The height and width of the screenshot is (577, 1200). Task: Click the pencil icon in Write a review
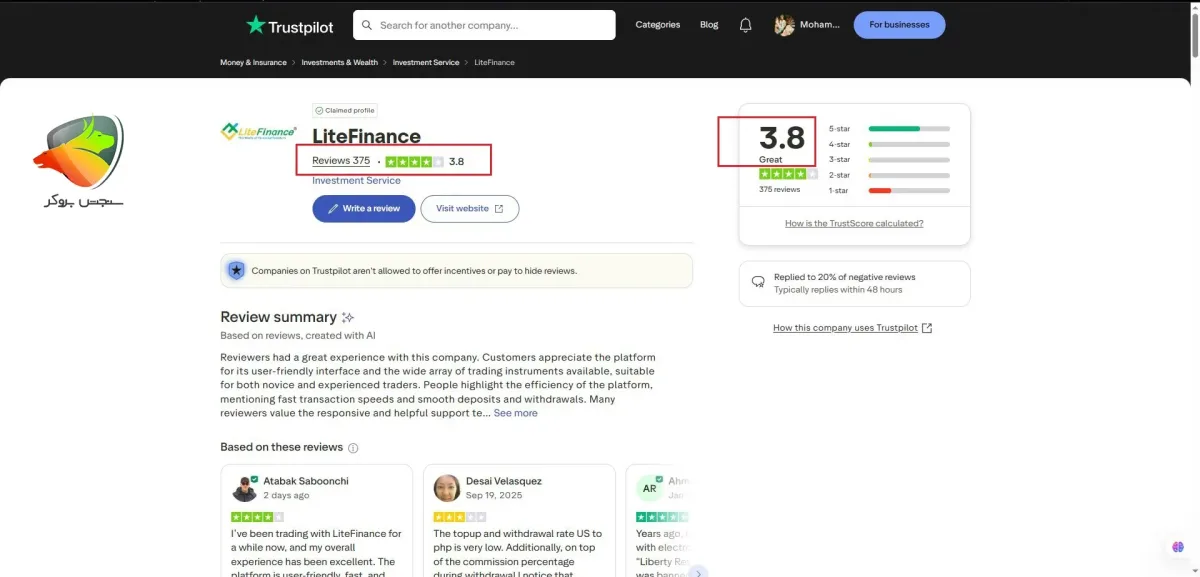[333, 209]
